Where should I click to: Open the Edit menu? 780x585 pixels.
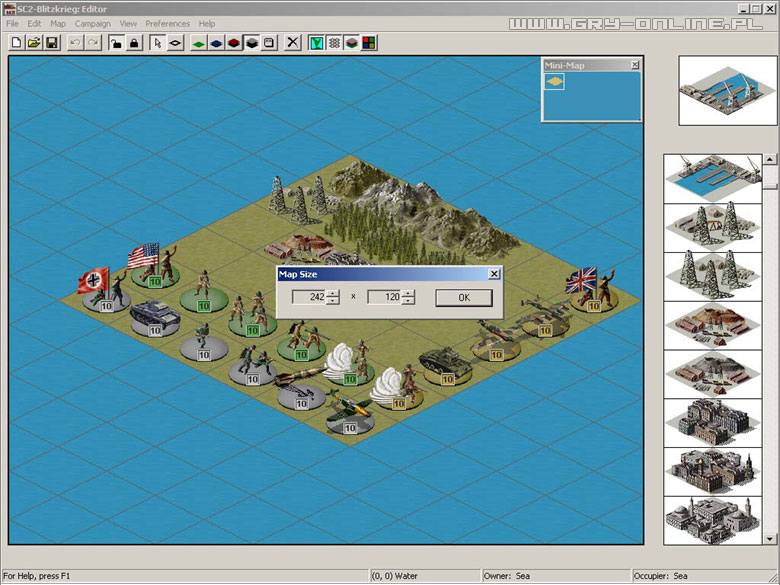(34, 23)
